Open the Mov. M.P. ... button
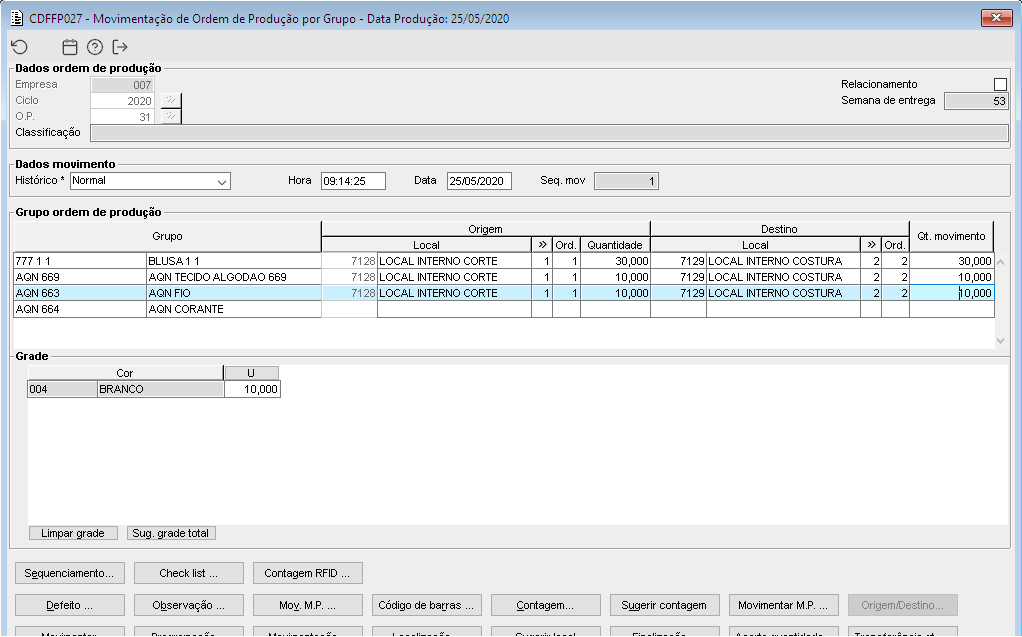The width and height of the screenshot is (1022, 637). 308,606
